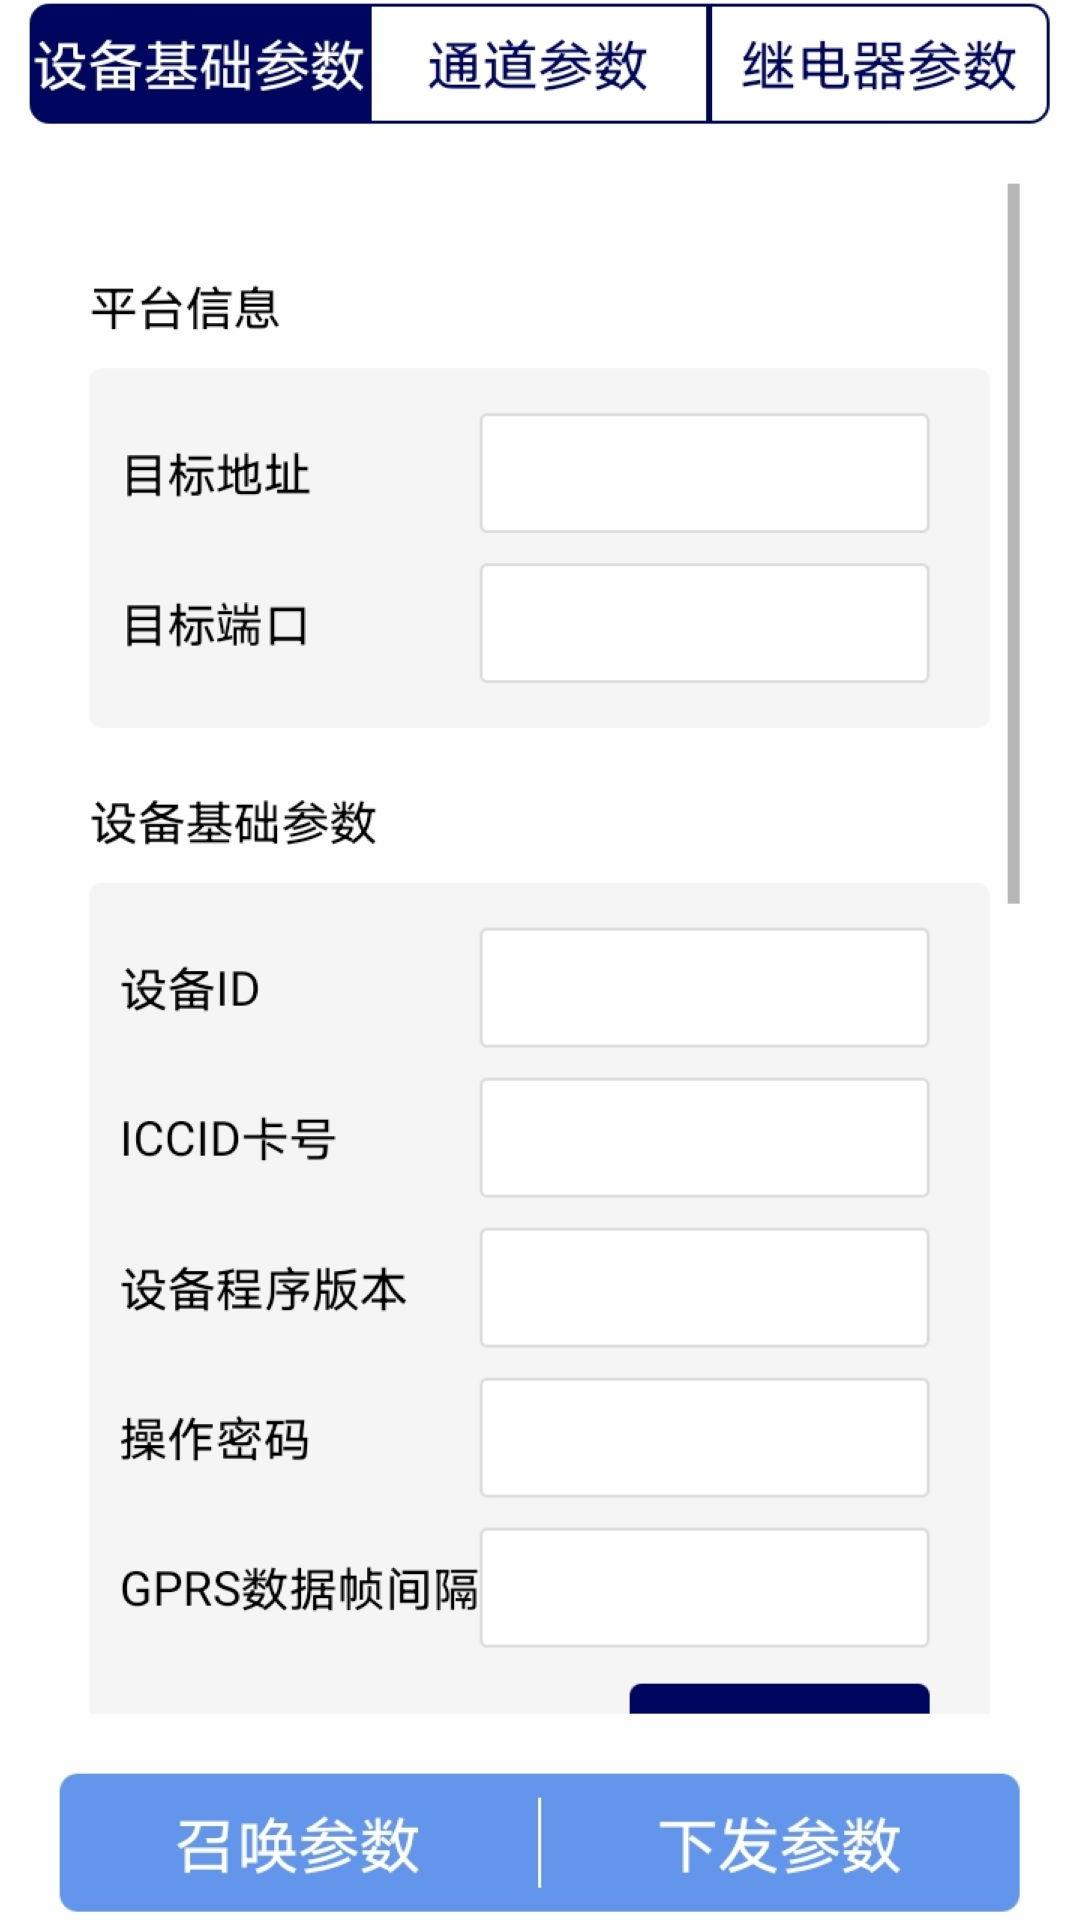Viewport: 1080px width, 1920px height.
Task: Focus the GPRS数据帧间隔 input field
Action: (x=703, y=1589)
